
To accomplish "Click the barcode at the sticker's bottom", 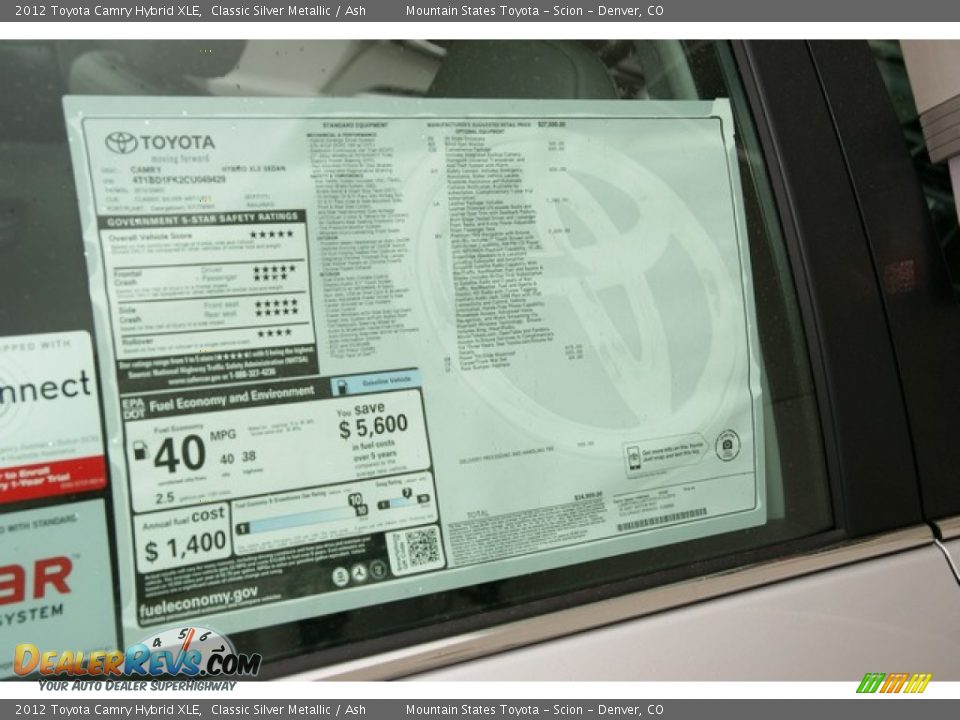I will (662, 519).
